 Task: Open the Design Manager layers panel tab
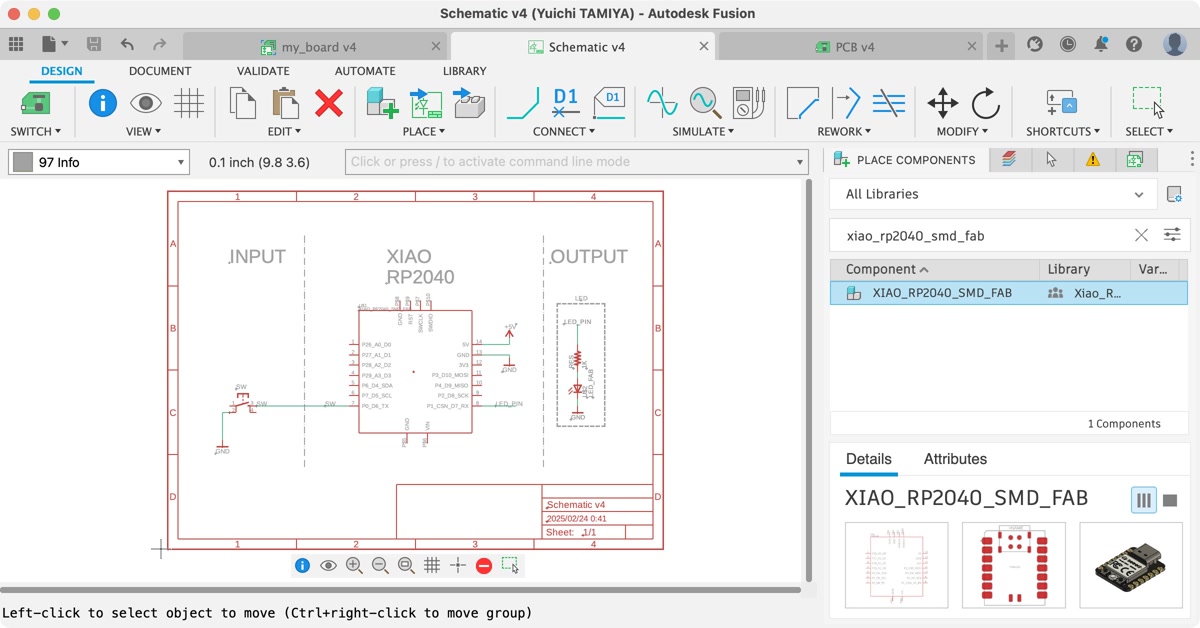[x=1009, y=160]
